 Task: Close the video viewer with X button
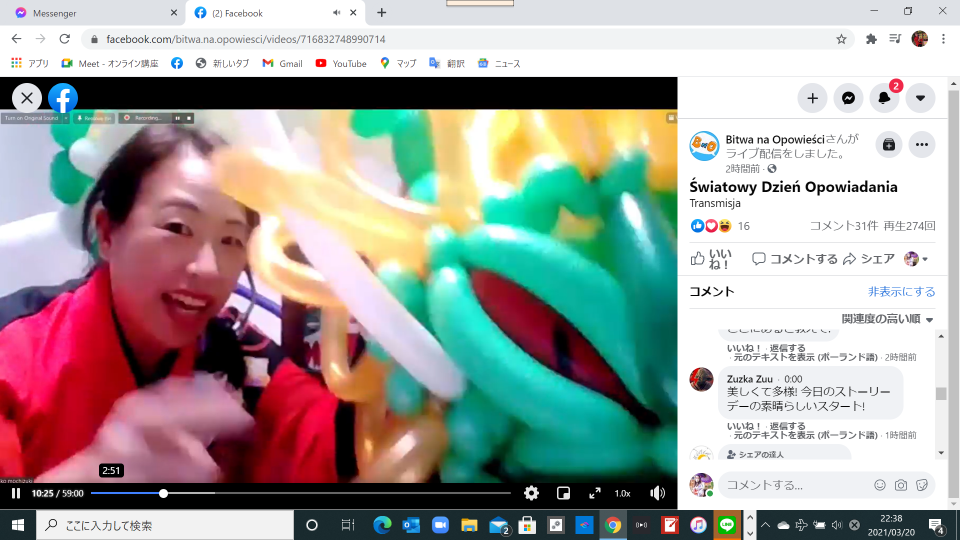coord(27,98)
